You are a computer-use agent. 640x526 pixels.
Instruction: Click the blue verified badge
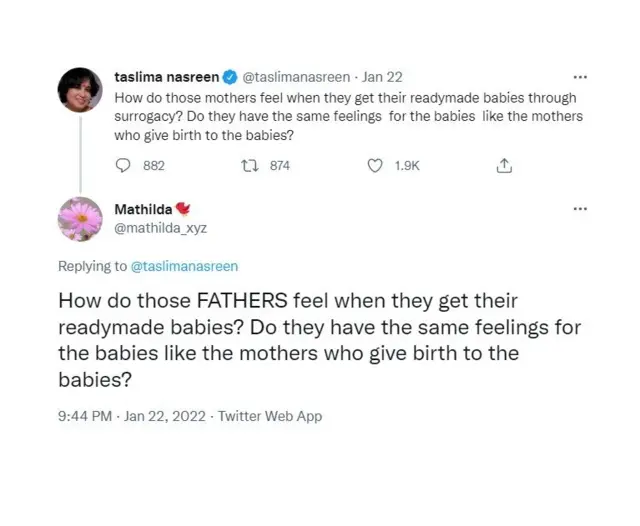(230, 77)
